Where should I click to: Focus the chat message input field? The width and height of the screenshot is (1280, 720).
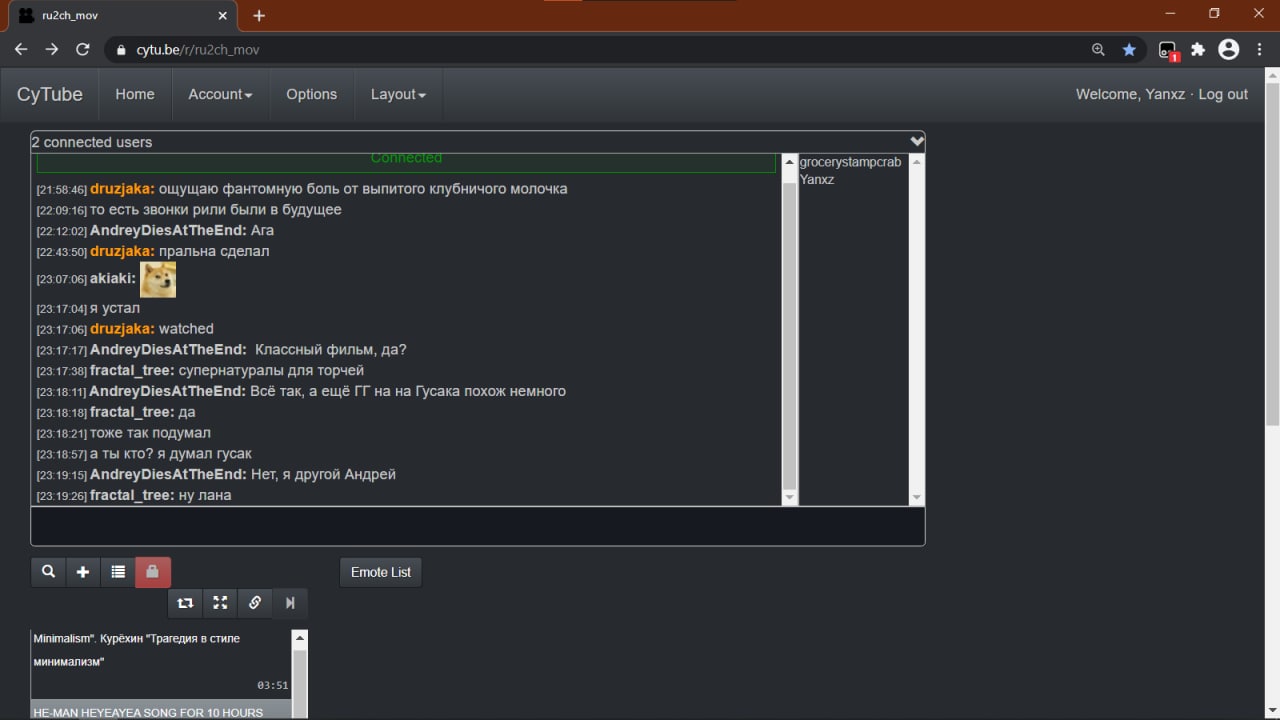click(478, 526)
